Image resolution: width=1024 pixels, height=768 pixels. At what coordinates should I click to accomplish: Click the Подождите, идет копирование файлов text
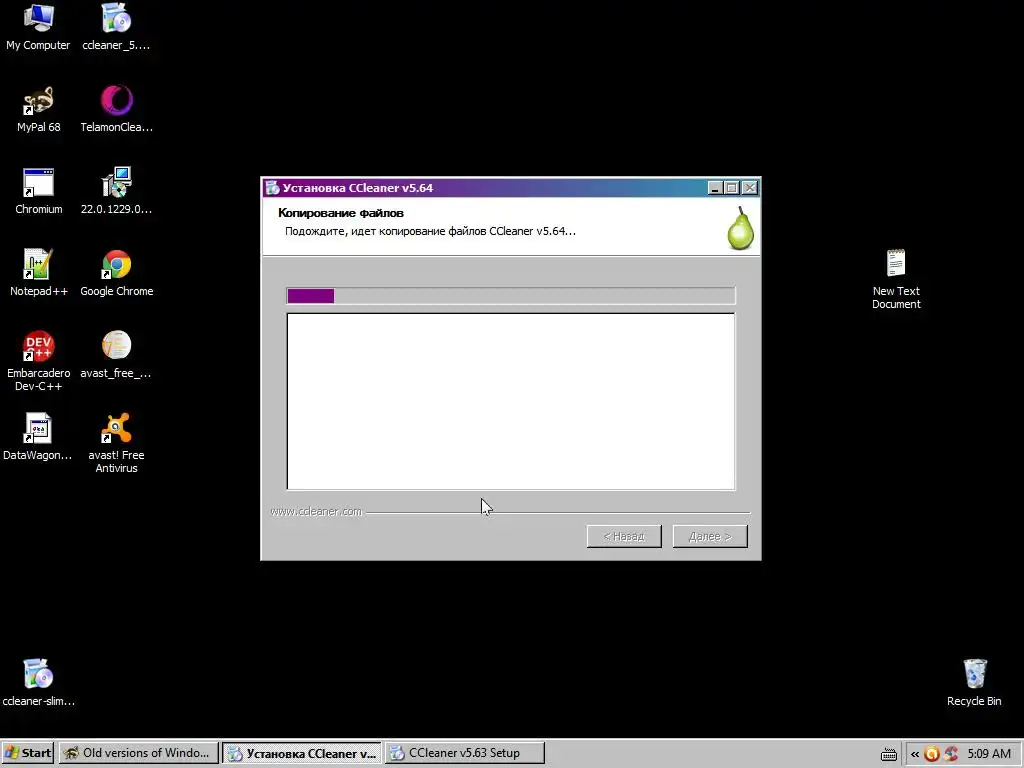(430, 231)
